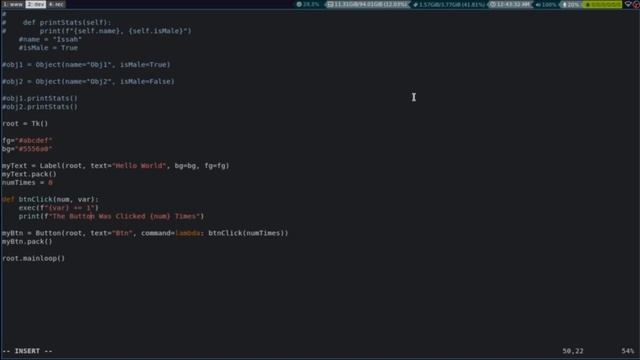
Task: Click the '#obj2 = Object(name="Obj2"' line
Action: point(88,82)
